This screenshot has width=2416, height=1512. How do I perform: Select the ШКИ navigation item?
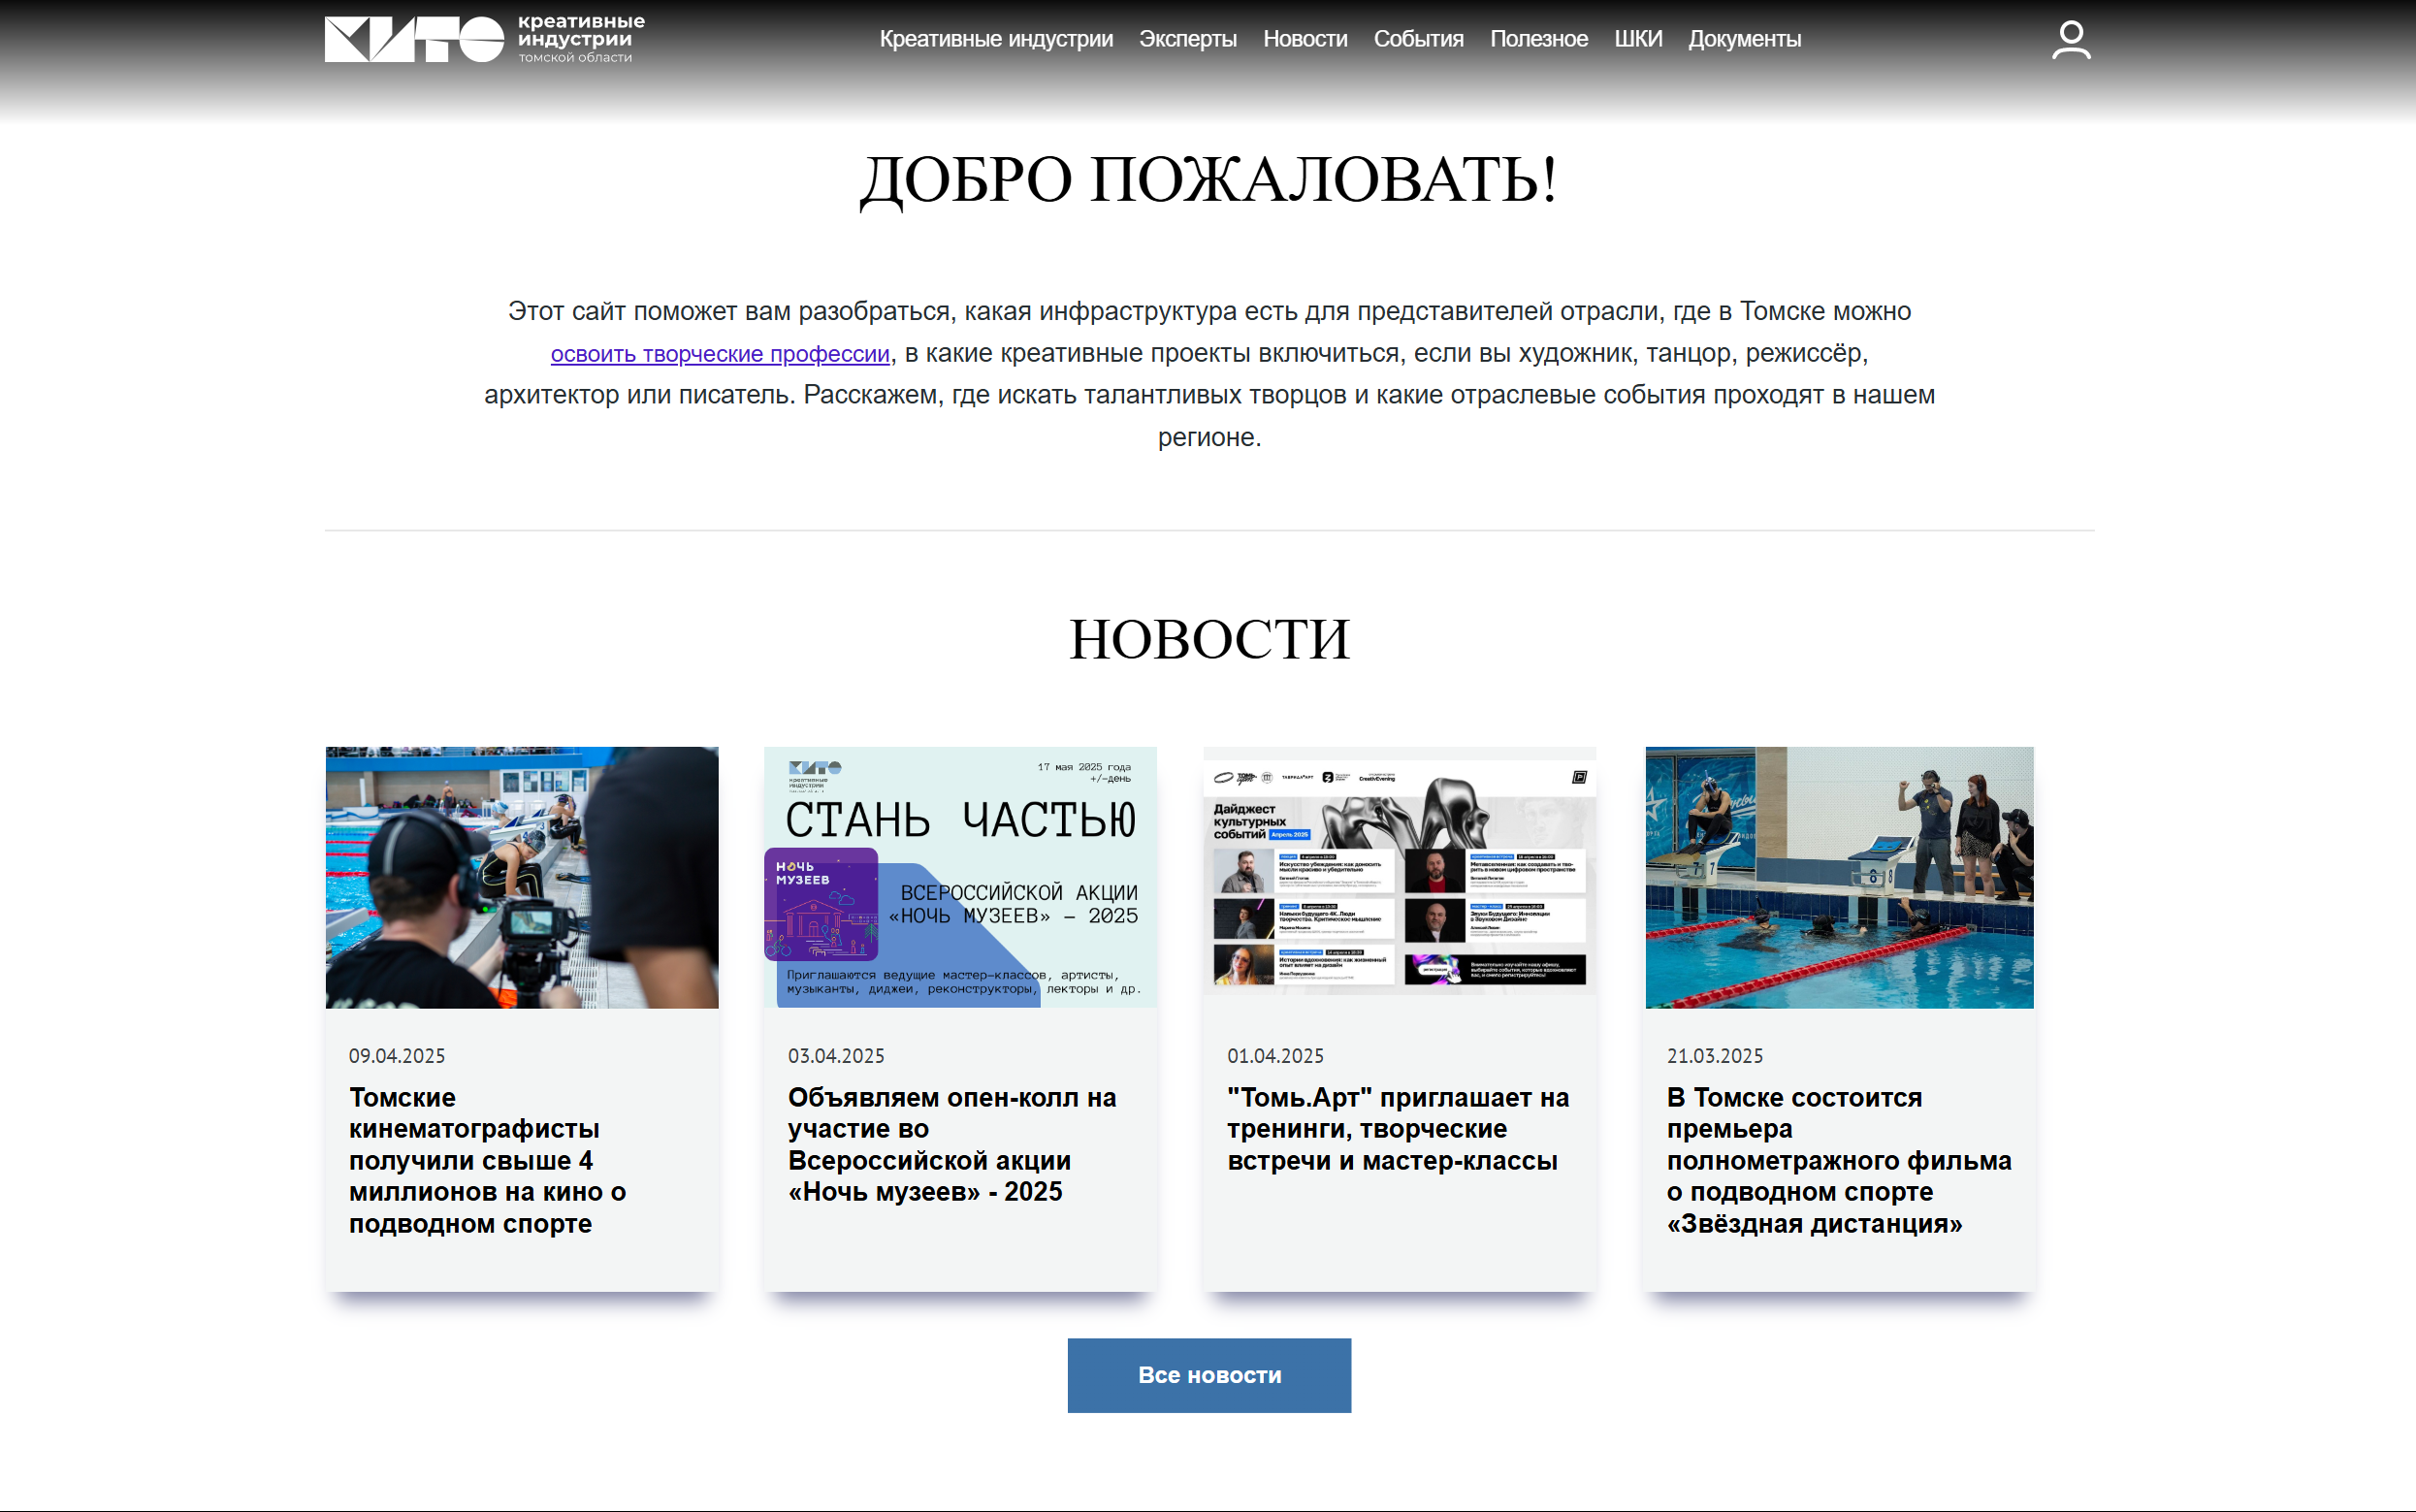1637,39
